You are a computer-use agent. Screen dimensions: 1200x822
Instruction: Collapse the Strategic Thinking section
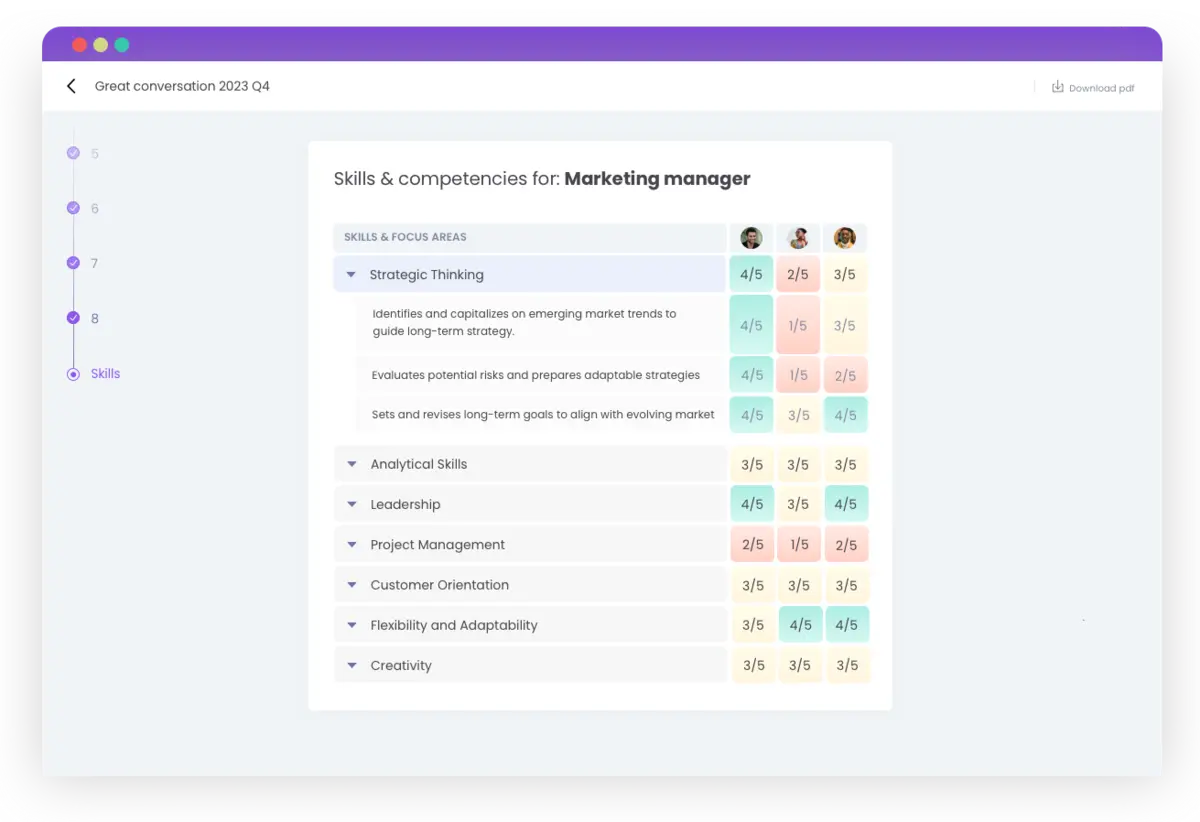[351, 274]
